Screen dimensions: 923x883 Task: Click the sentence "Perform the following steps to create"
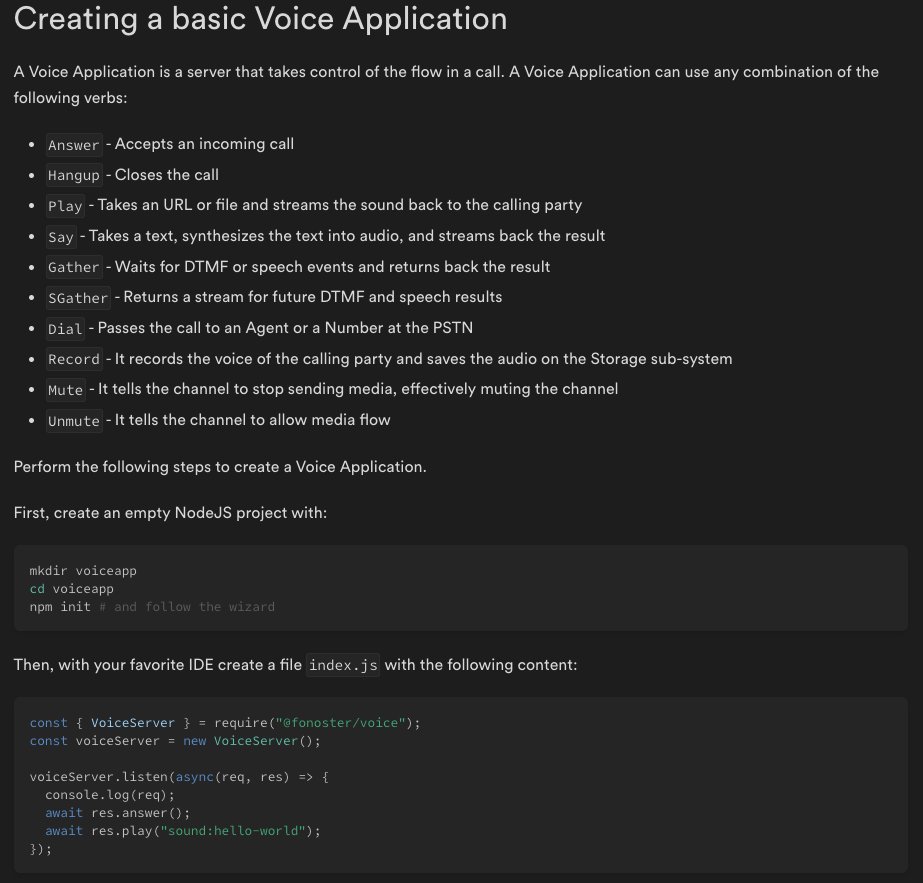(220, 467)
